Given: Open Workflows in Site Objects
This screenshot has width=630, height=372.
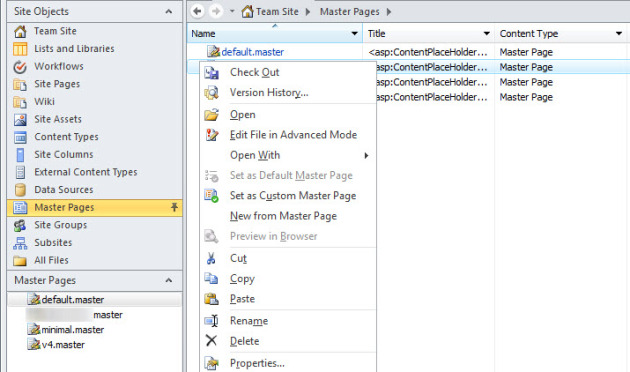Looking at the screenshot, I should point(59,66).
